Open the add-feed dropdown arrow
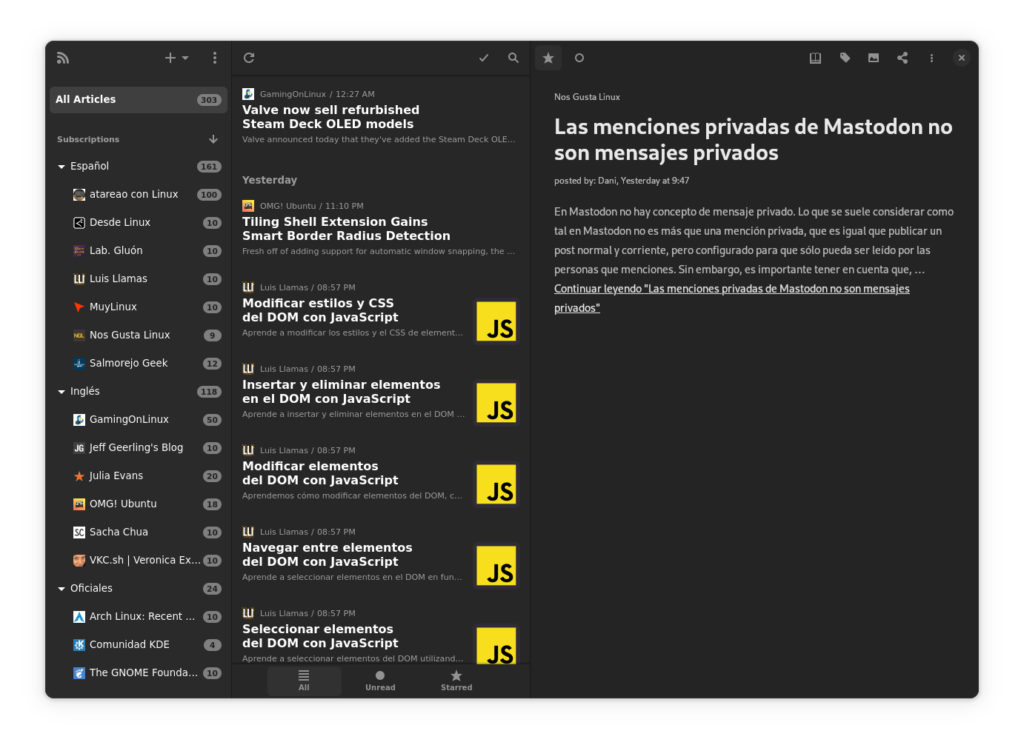1024x748 pixels. click(184, 58)
